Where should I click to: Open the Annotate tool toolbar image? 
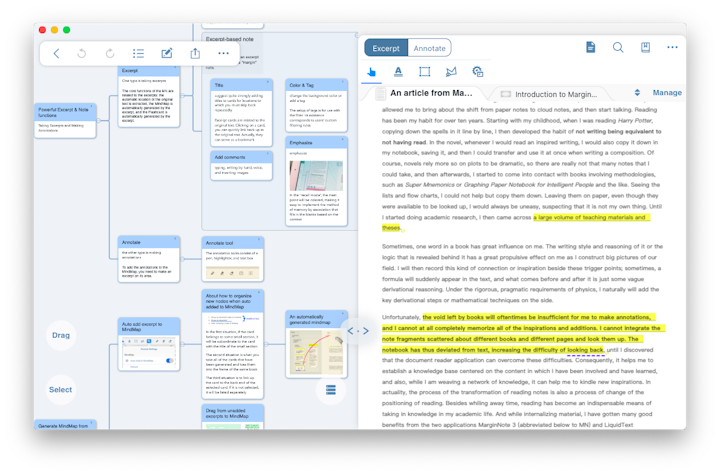pos(232,273)
